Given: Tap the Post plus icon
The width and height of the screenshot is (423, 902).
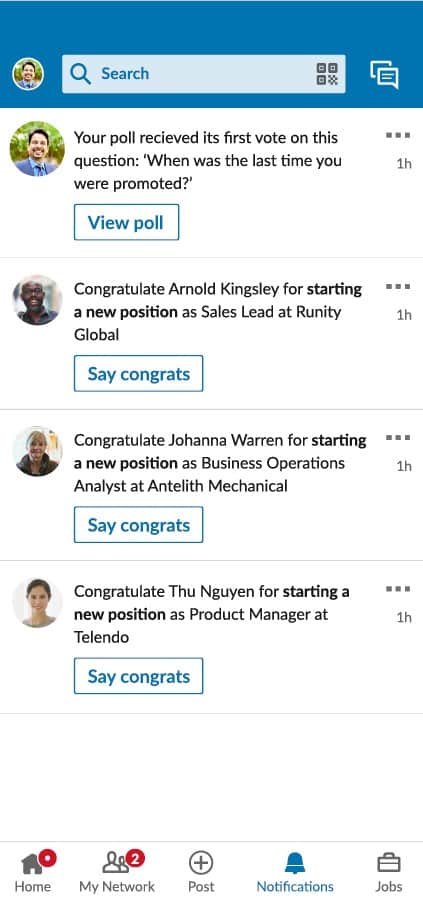Looking at the screenshot, I should [x=201, y=872].
